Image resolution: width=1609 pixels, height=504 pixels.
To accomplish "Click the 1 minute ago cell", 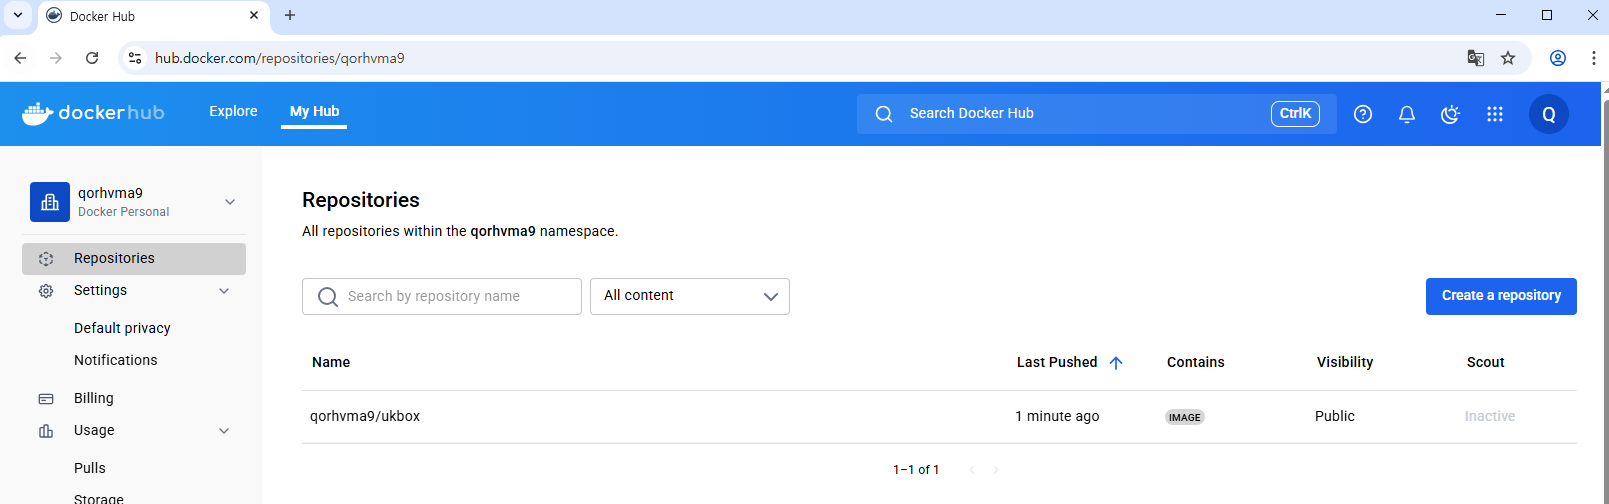I will tap(1057, 416).
